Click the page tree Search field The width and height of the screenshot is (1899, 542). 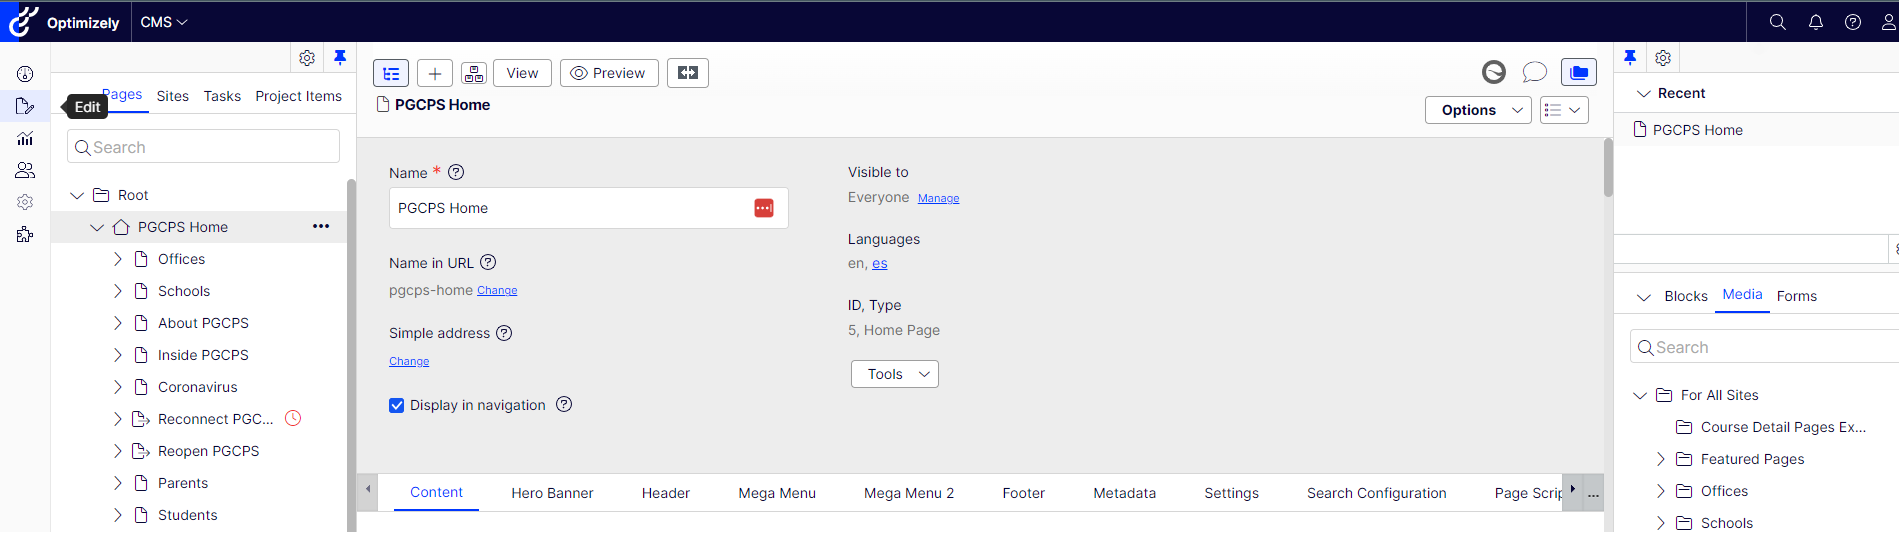(203, 147)
